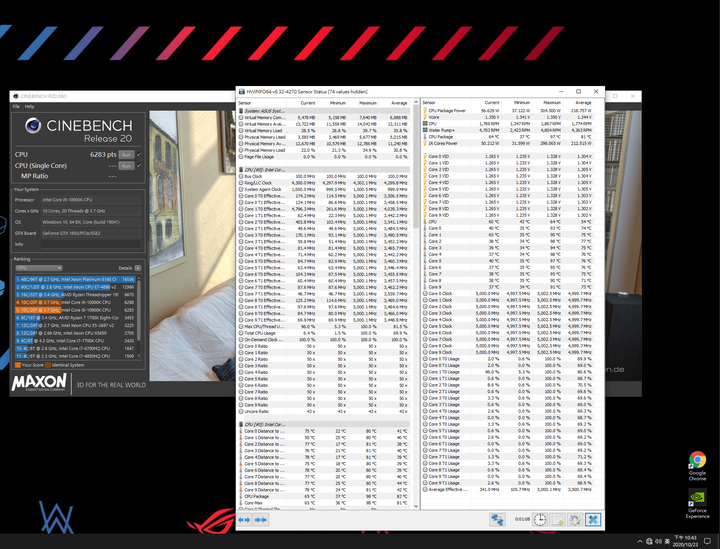
Task: Collapse the first CPU [#0]: Intel Core group header
Action: coord(324,169)
